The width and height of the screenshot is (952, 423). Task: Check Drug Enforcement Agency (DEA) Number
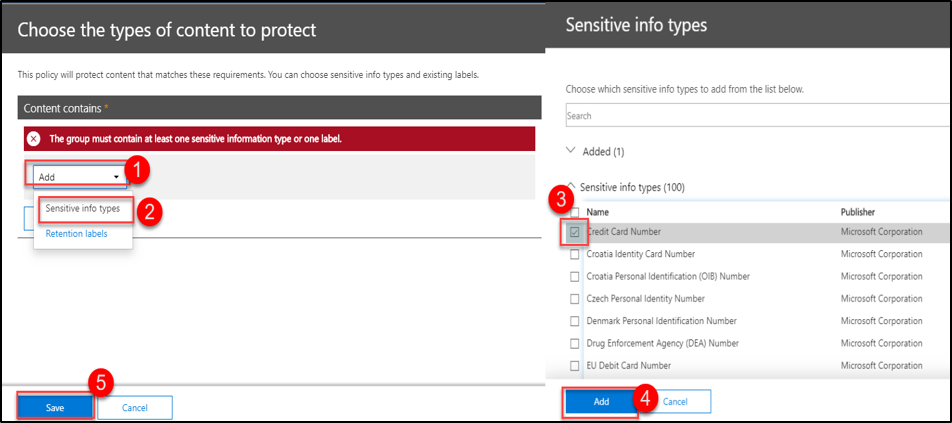coord(574,343)
